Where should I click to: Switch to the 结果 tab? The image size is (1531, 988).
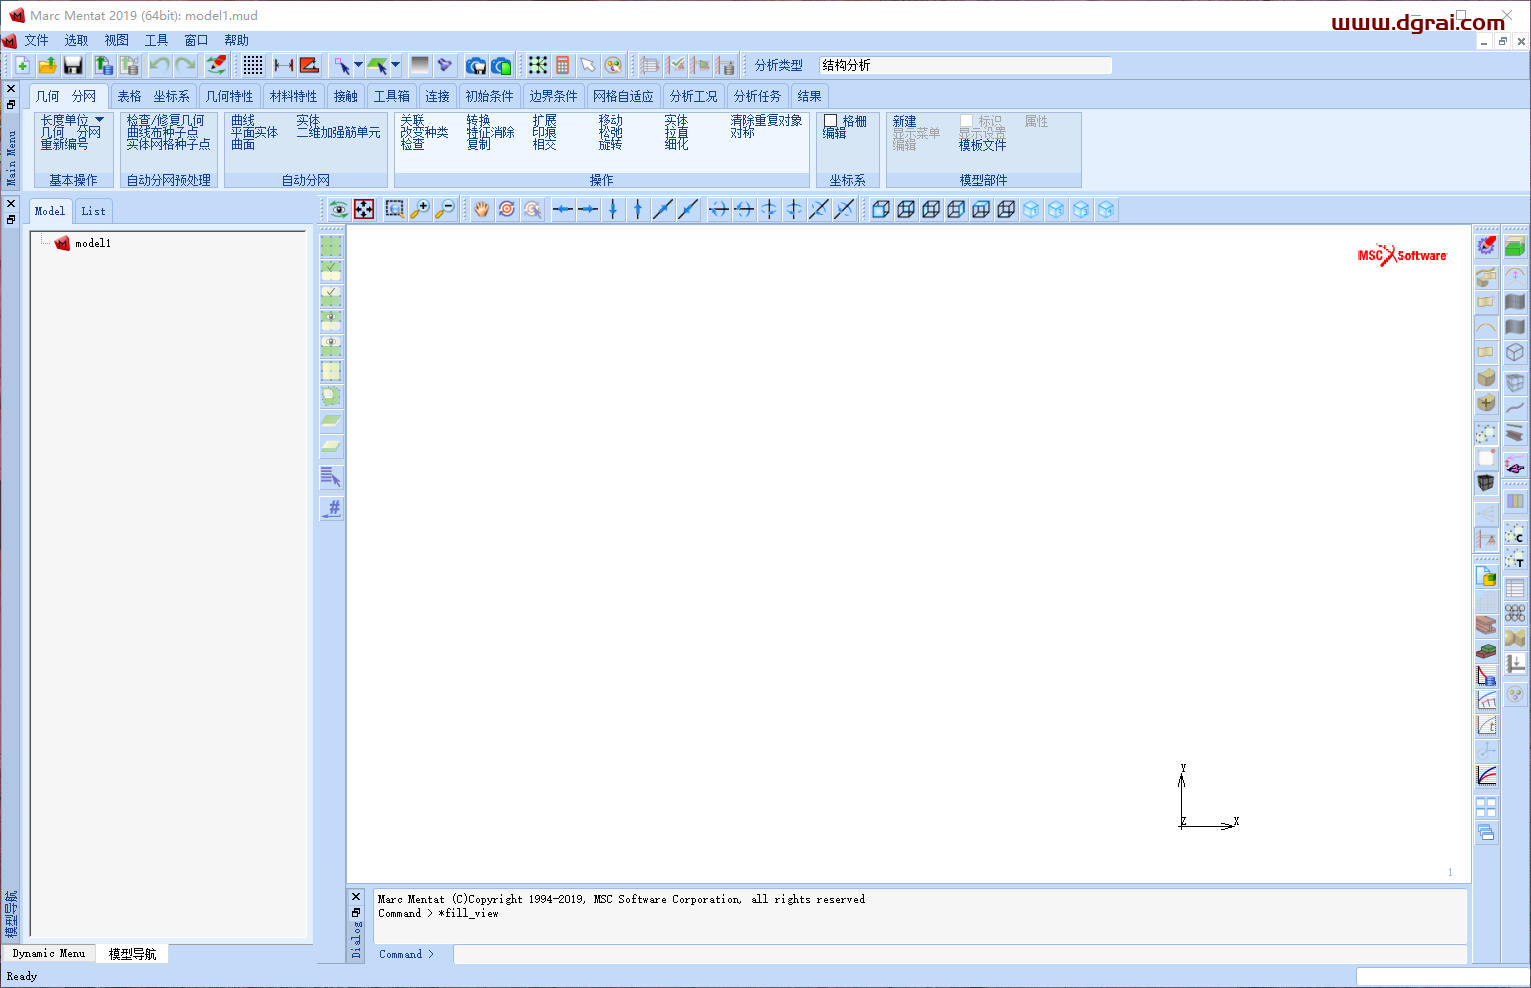pos(810,96)
